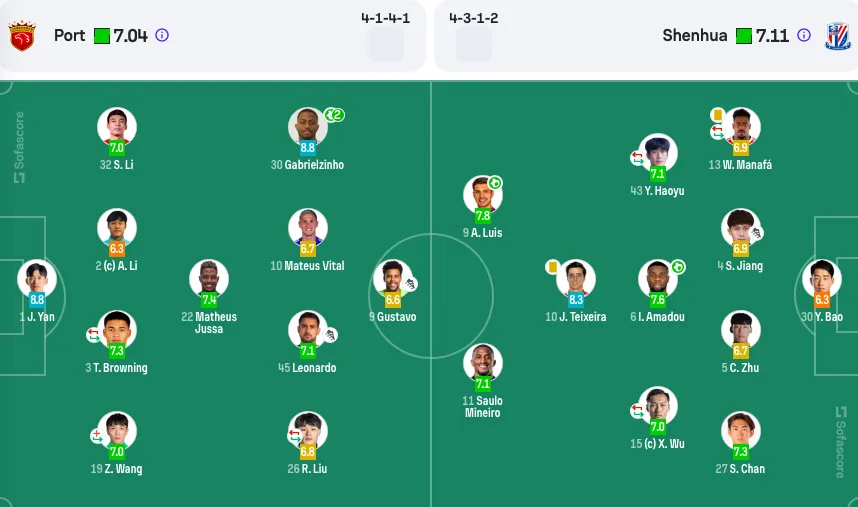Viewport: 858px width, 507px height.
Task: Click the assist boot icon beside Gustavo
Action: 411,284
